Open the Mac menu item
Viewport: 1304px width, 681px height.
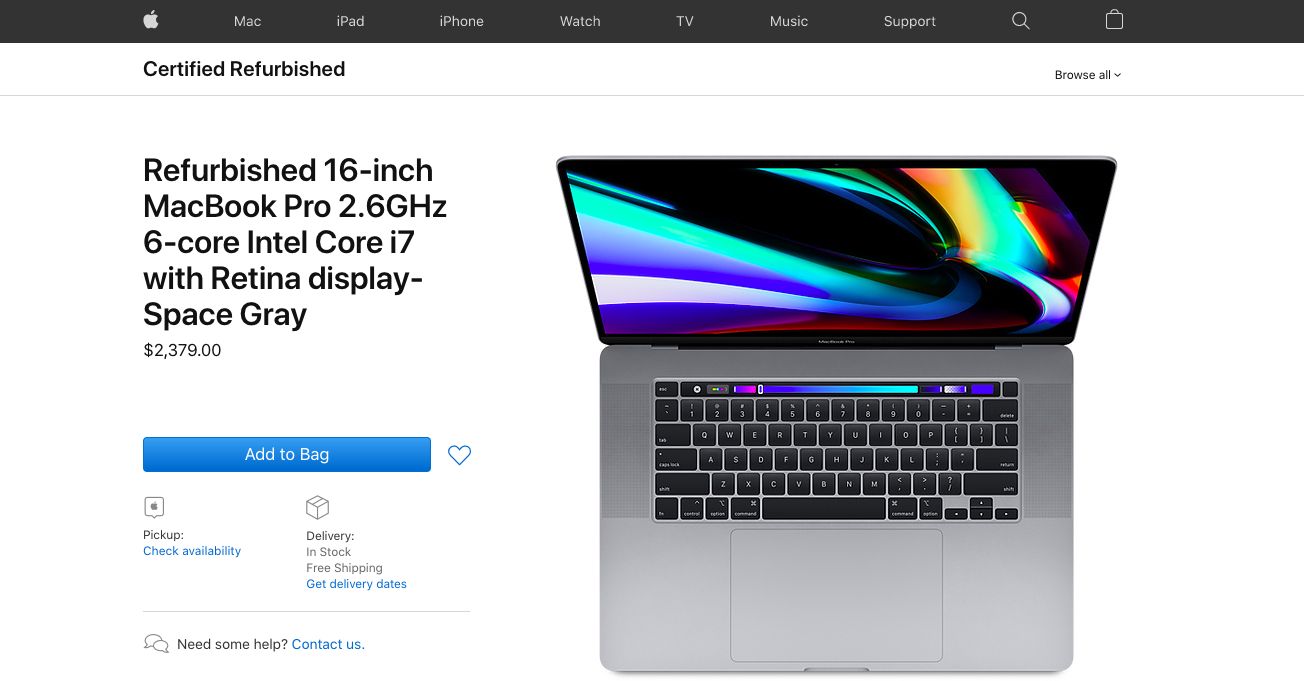(x=247, y=21)
